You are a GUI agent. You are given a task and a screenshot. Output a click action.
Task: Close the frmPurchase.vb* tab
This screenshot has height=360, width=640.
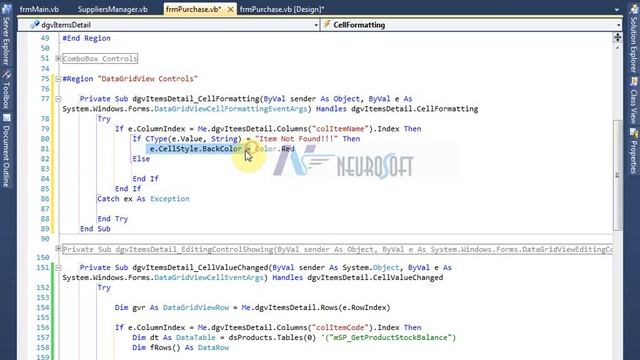pyautogui.click(x=230, y=9)
